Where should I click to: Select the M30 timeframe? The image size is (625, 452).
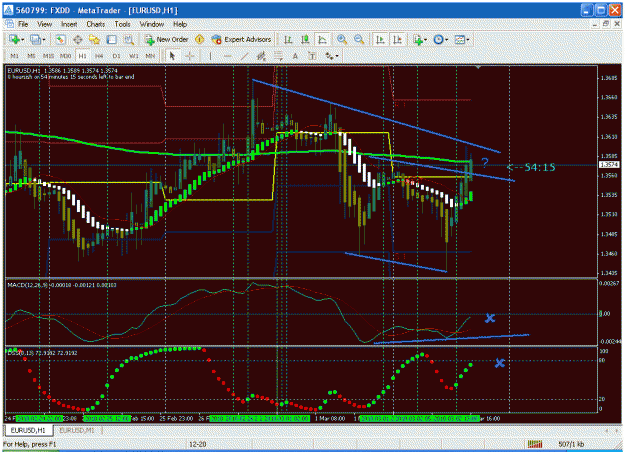point(65,56)
